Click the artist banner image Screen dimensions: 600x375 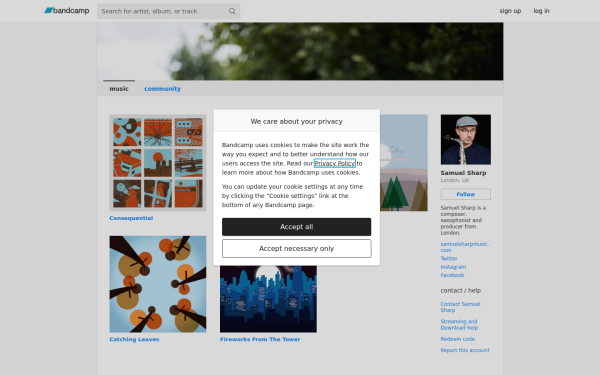click(300, 51)
